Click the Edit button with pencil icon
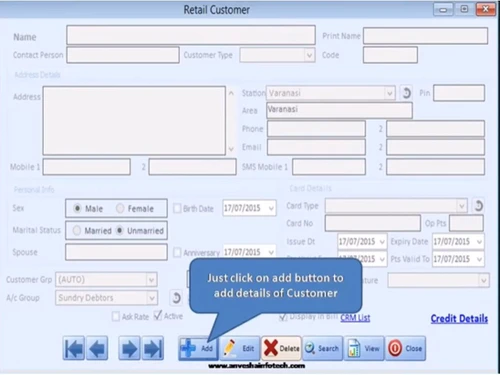The image size is (500, 375). click(x=240, y=348)
